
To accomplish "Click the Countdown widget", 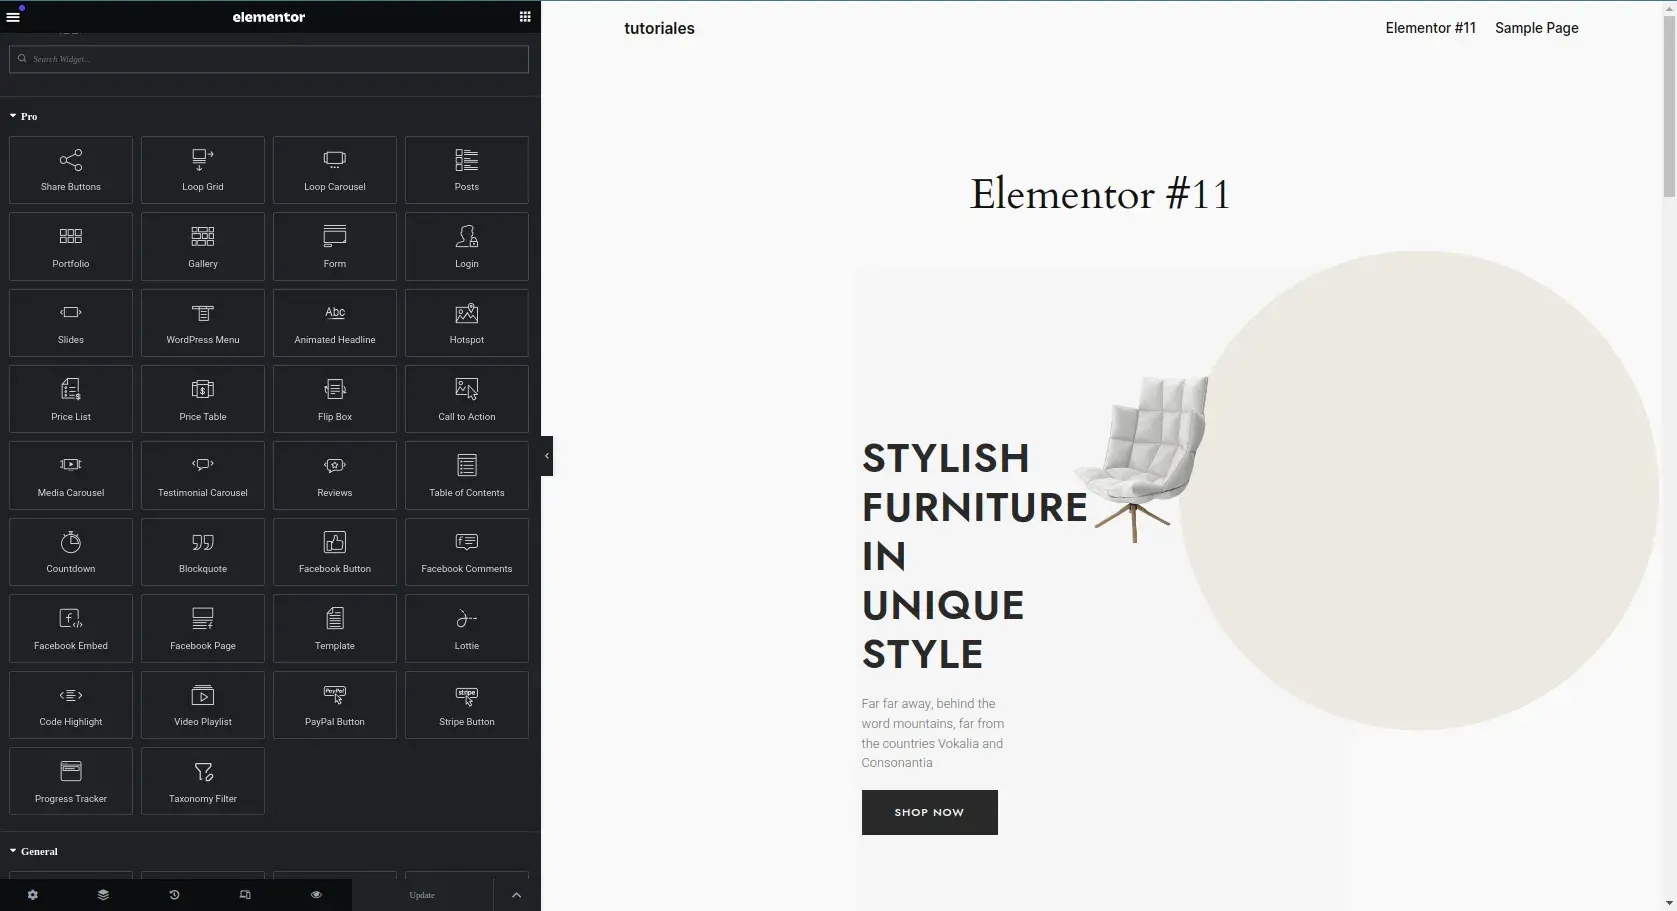I will point(71,552).
